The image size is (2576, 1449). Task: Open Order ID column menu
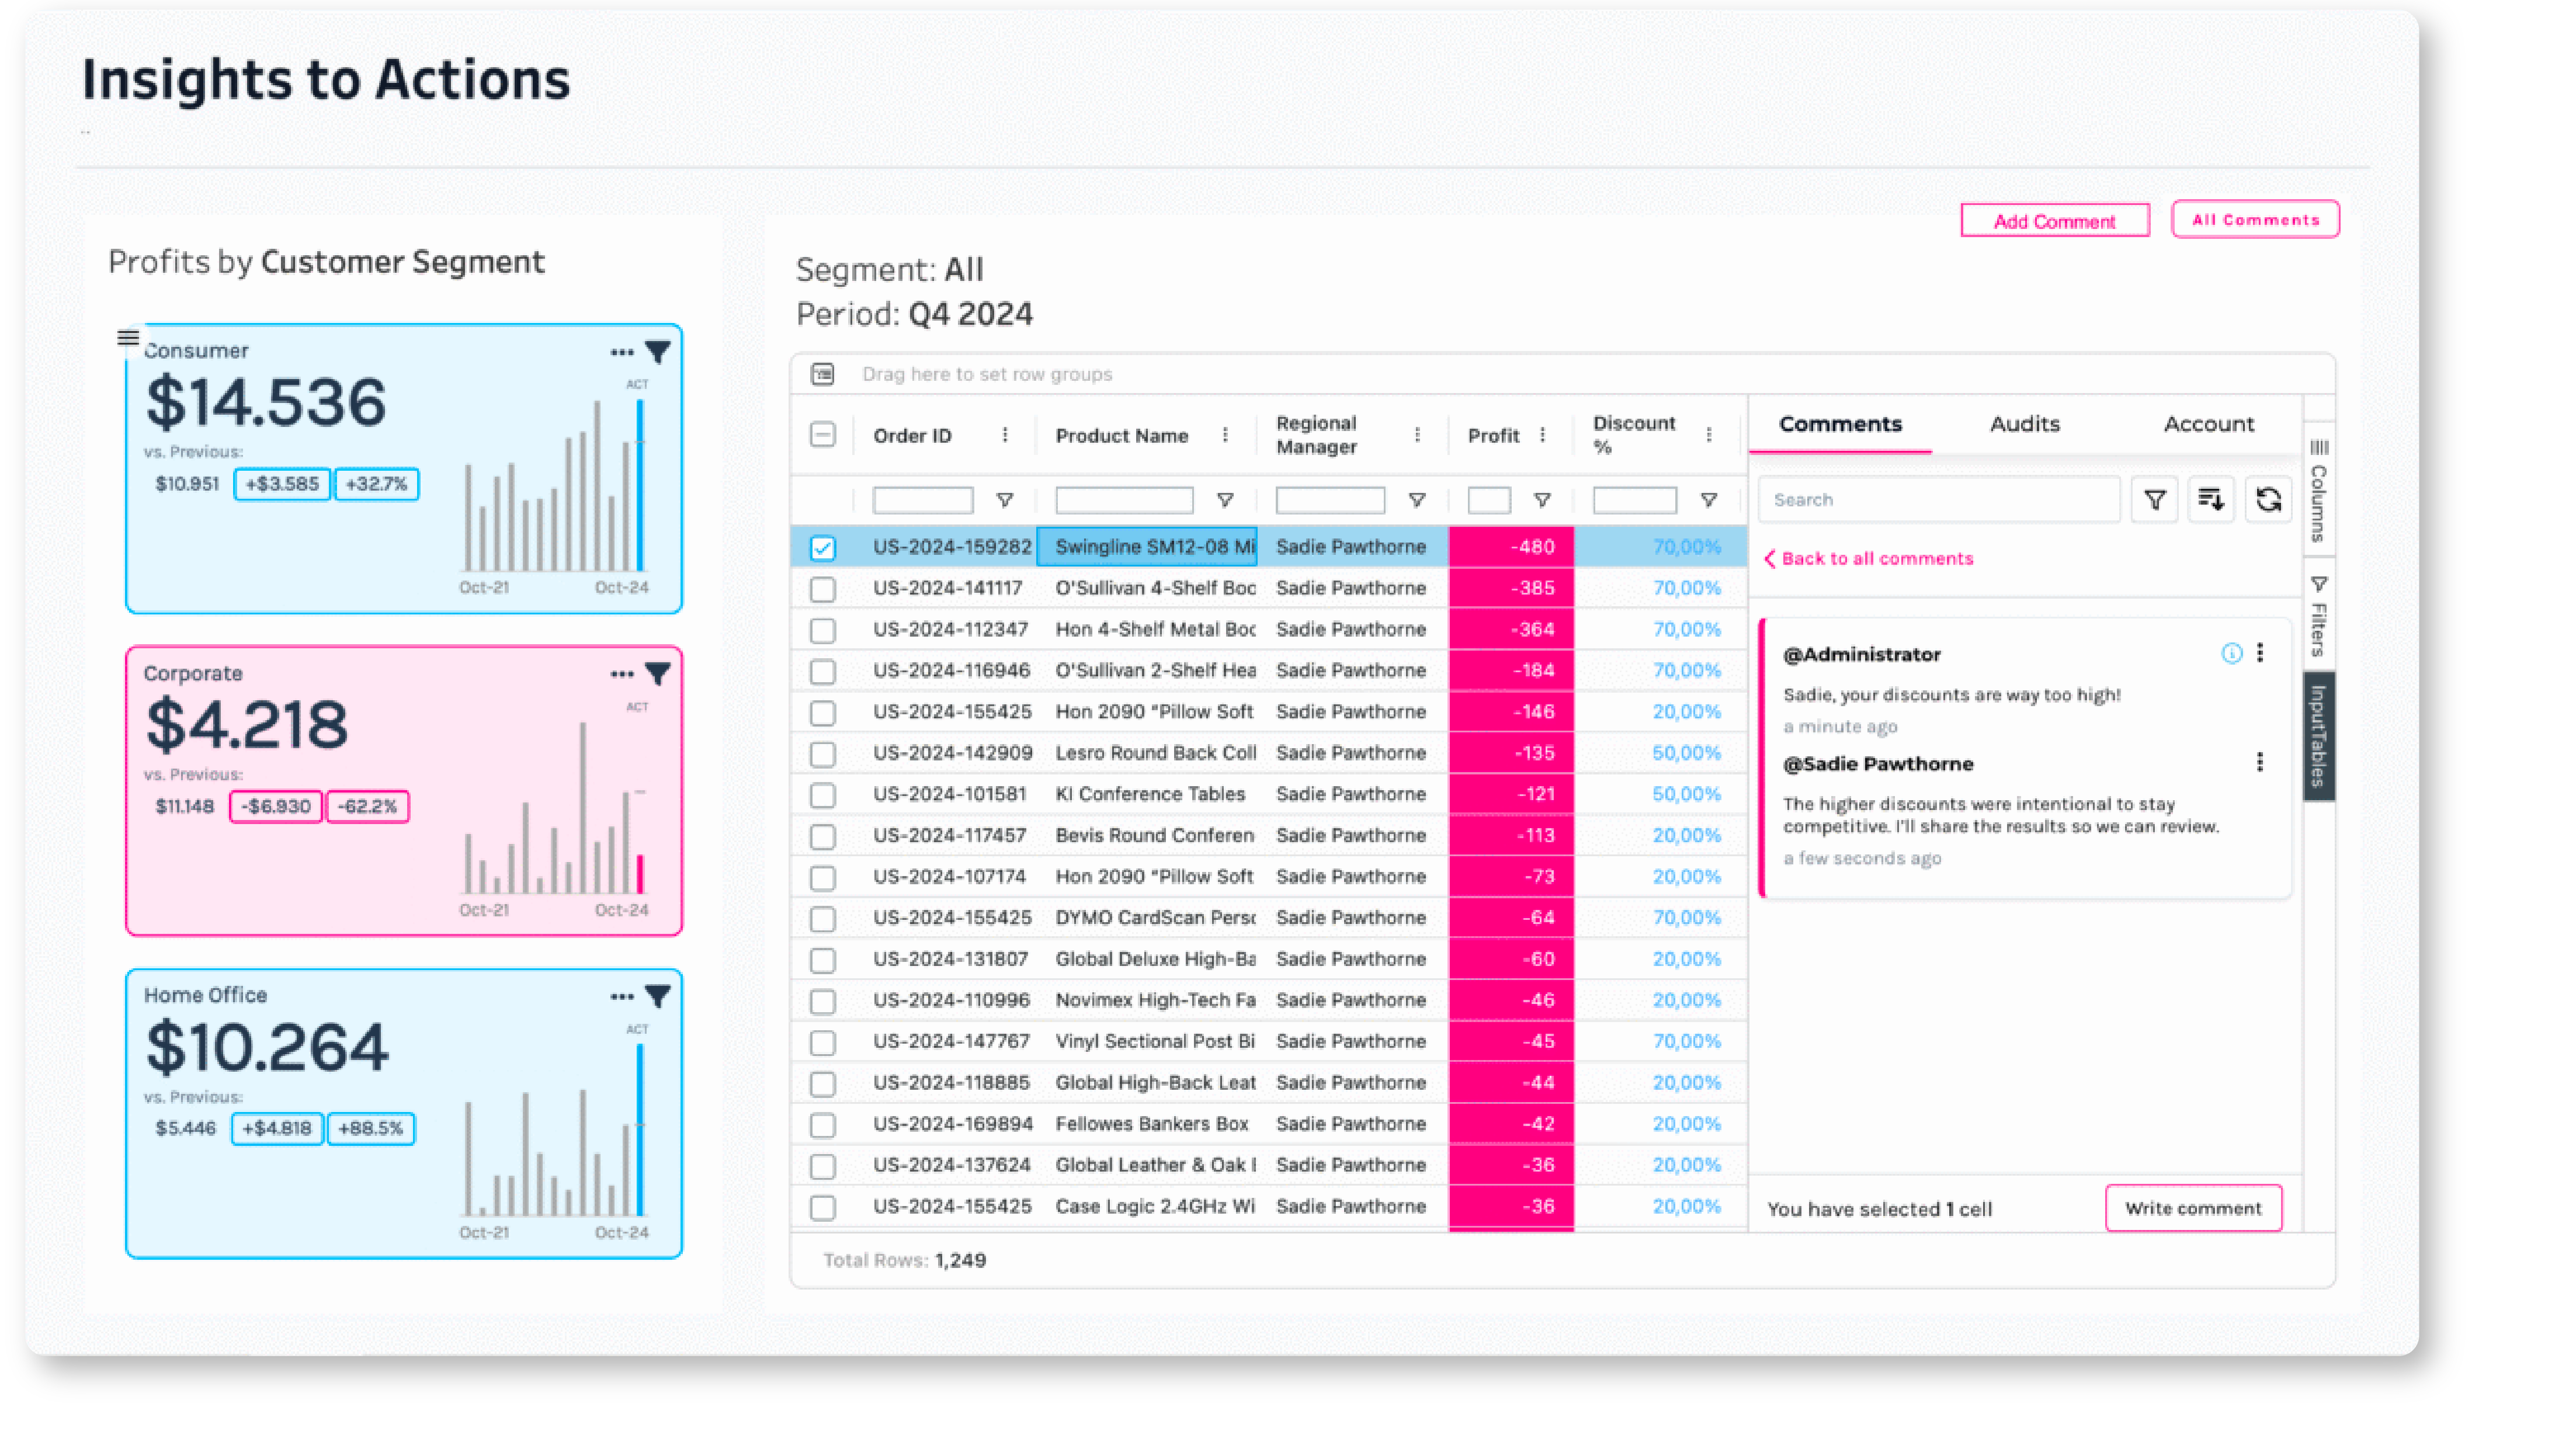[1004, 435]
